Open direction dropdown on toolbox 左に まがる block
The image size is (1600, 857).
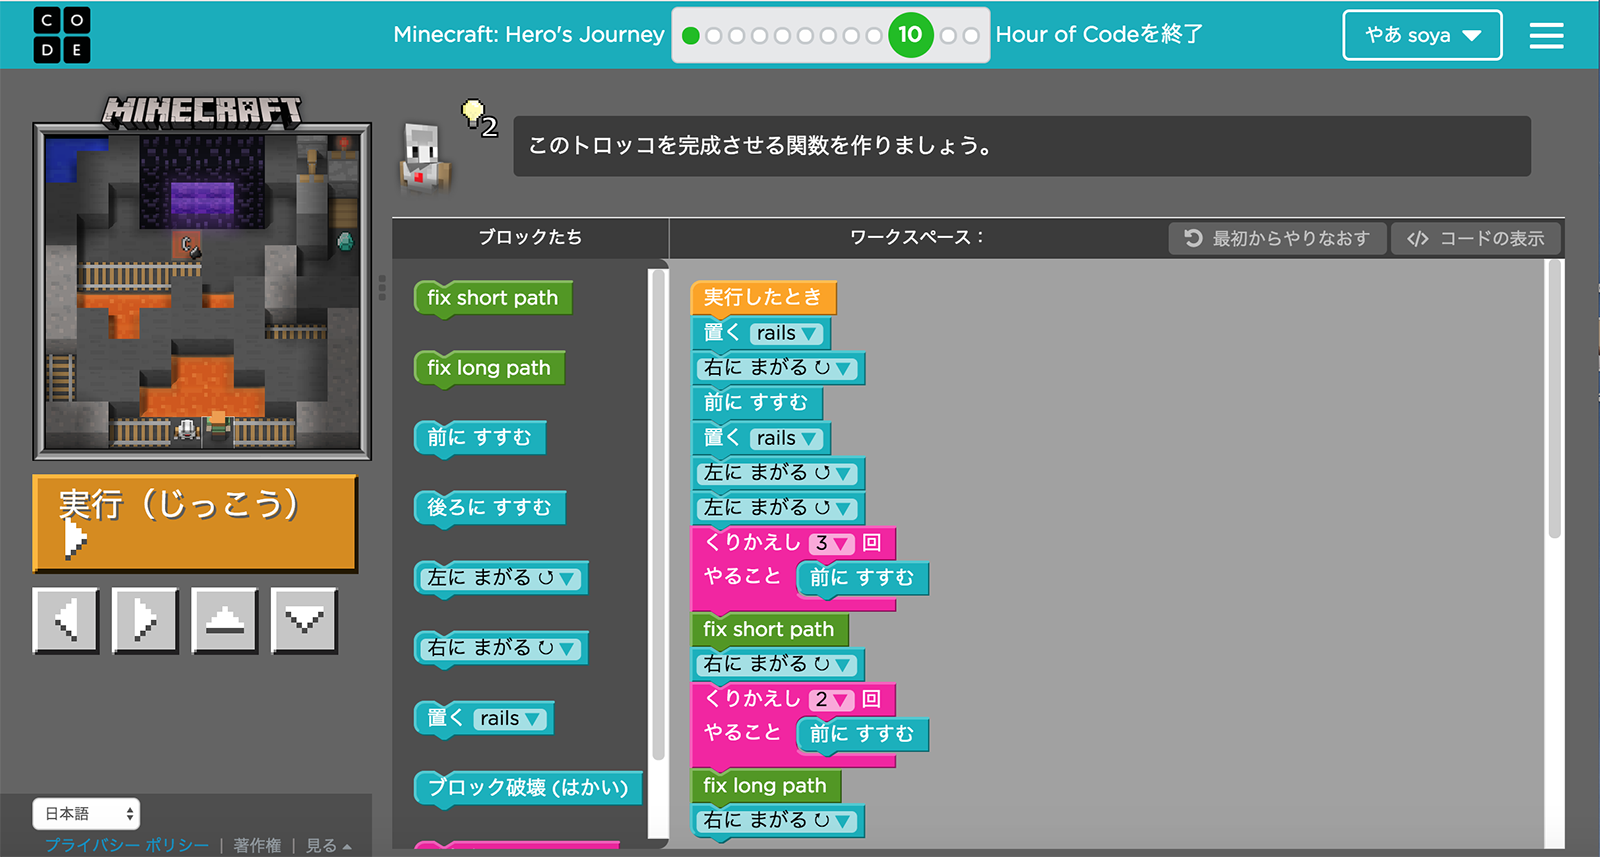coord(567,579)
